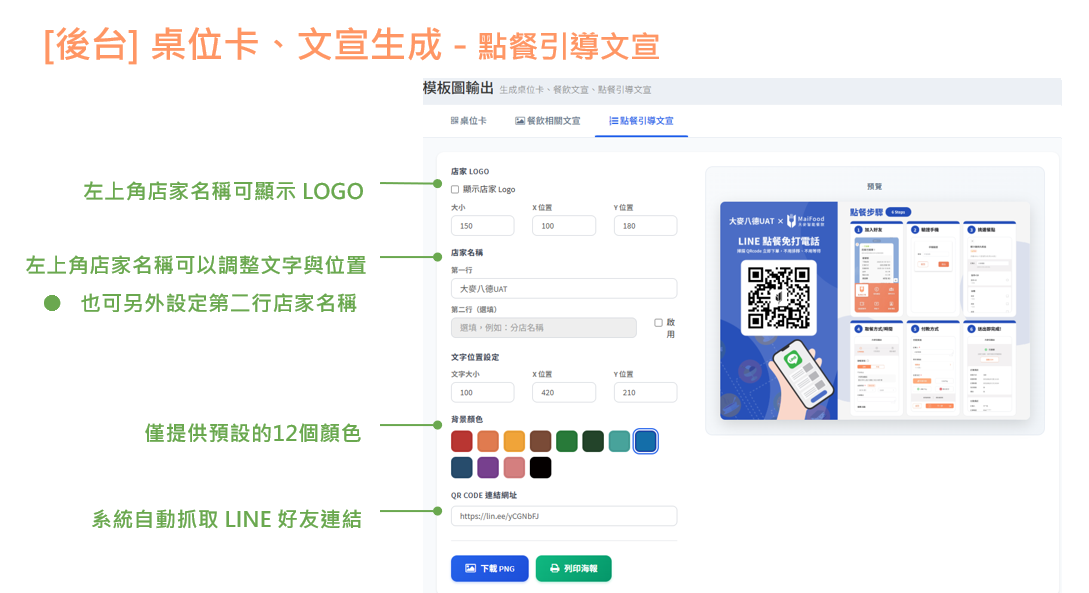
Task: Pick the teal background color swatch
Action: (619, 441)
